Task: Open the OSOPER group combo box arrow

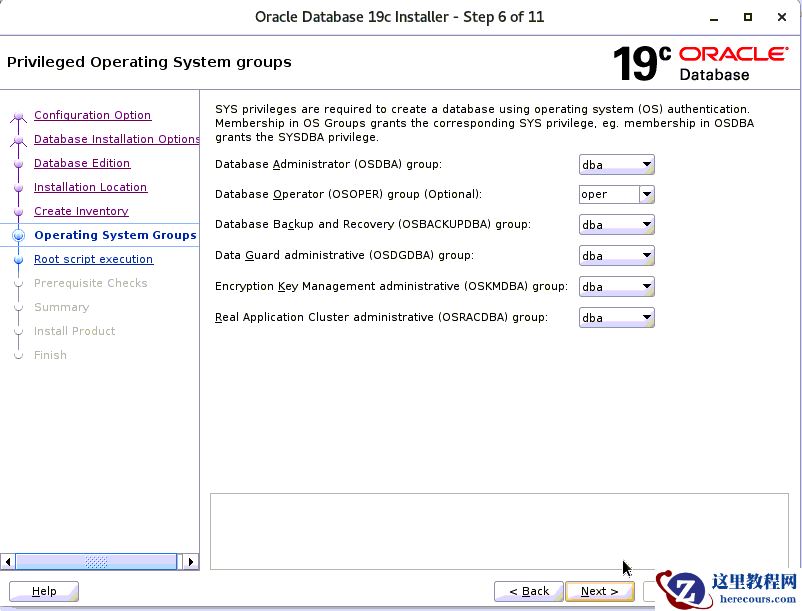Action: (x=647, y=194)
